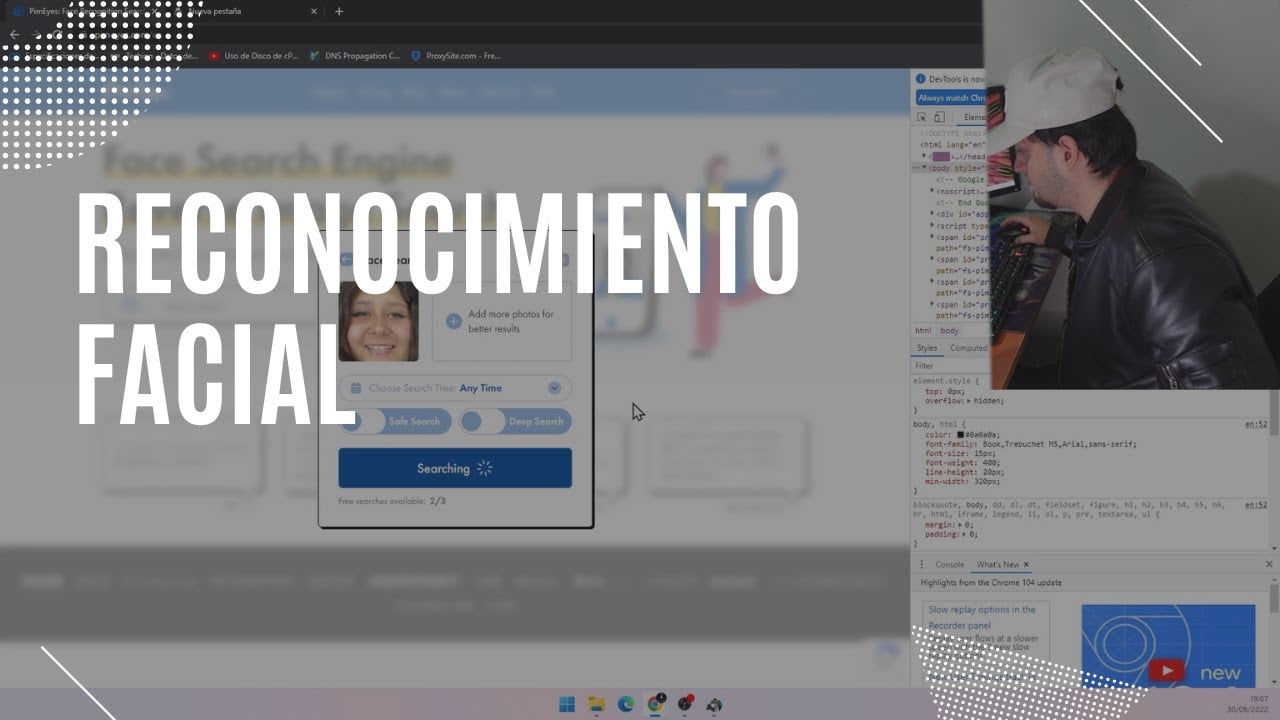This screenshot has width=1280, height=720.
Task: Open the Computed tab in DevTools
Action: pos(968,348)
